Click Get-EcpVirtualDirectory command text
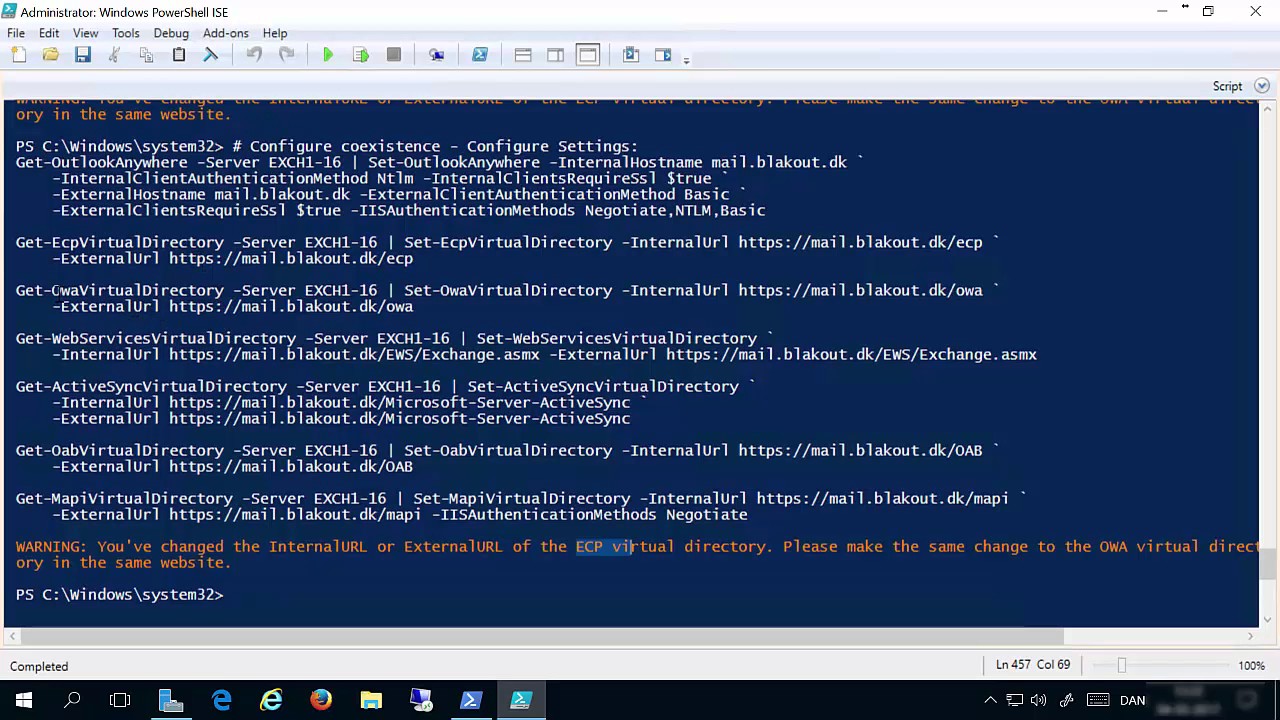 pyautogui.click(x=120, y=242)
